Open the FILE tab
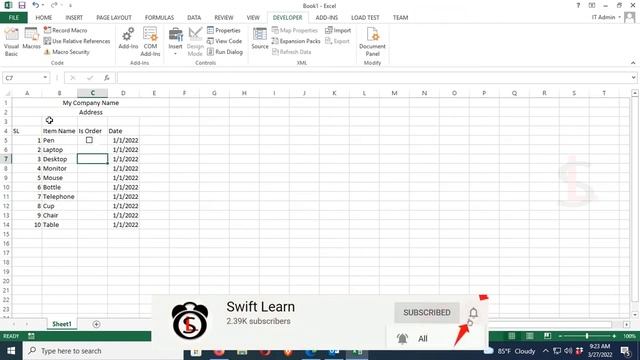The width and height of the screenshot is (640, 360). tap(13, 18)
